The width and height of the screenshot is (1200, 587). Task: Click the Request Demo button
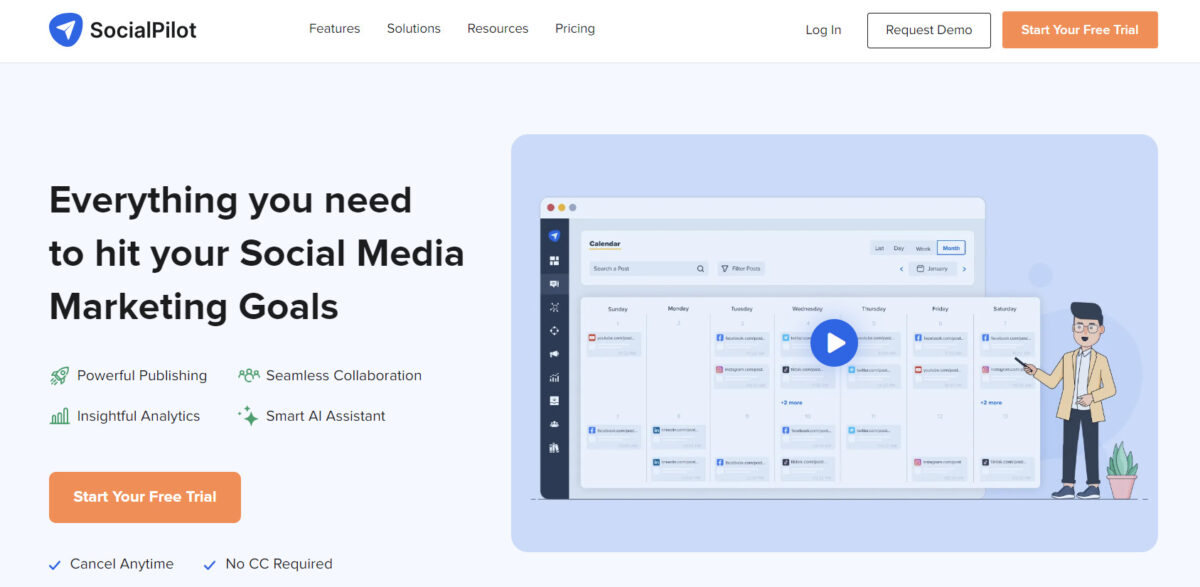[929, 30]
